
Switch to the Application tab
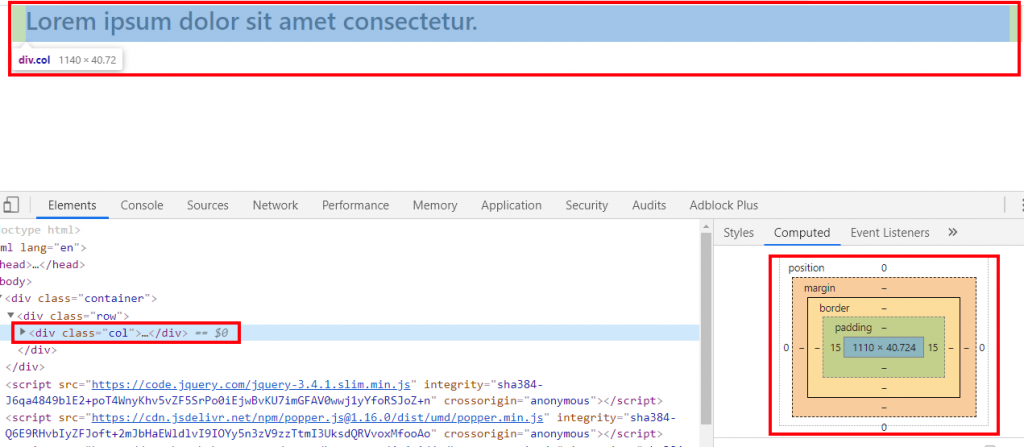511,205
